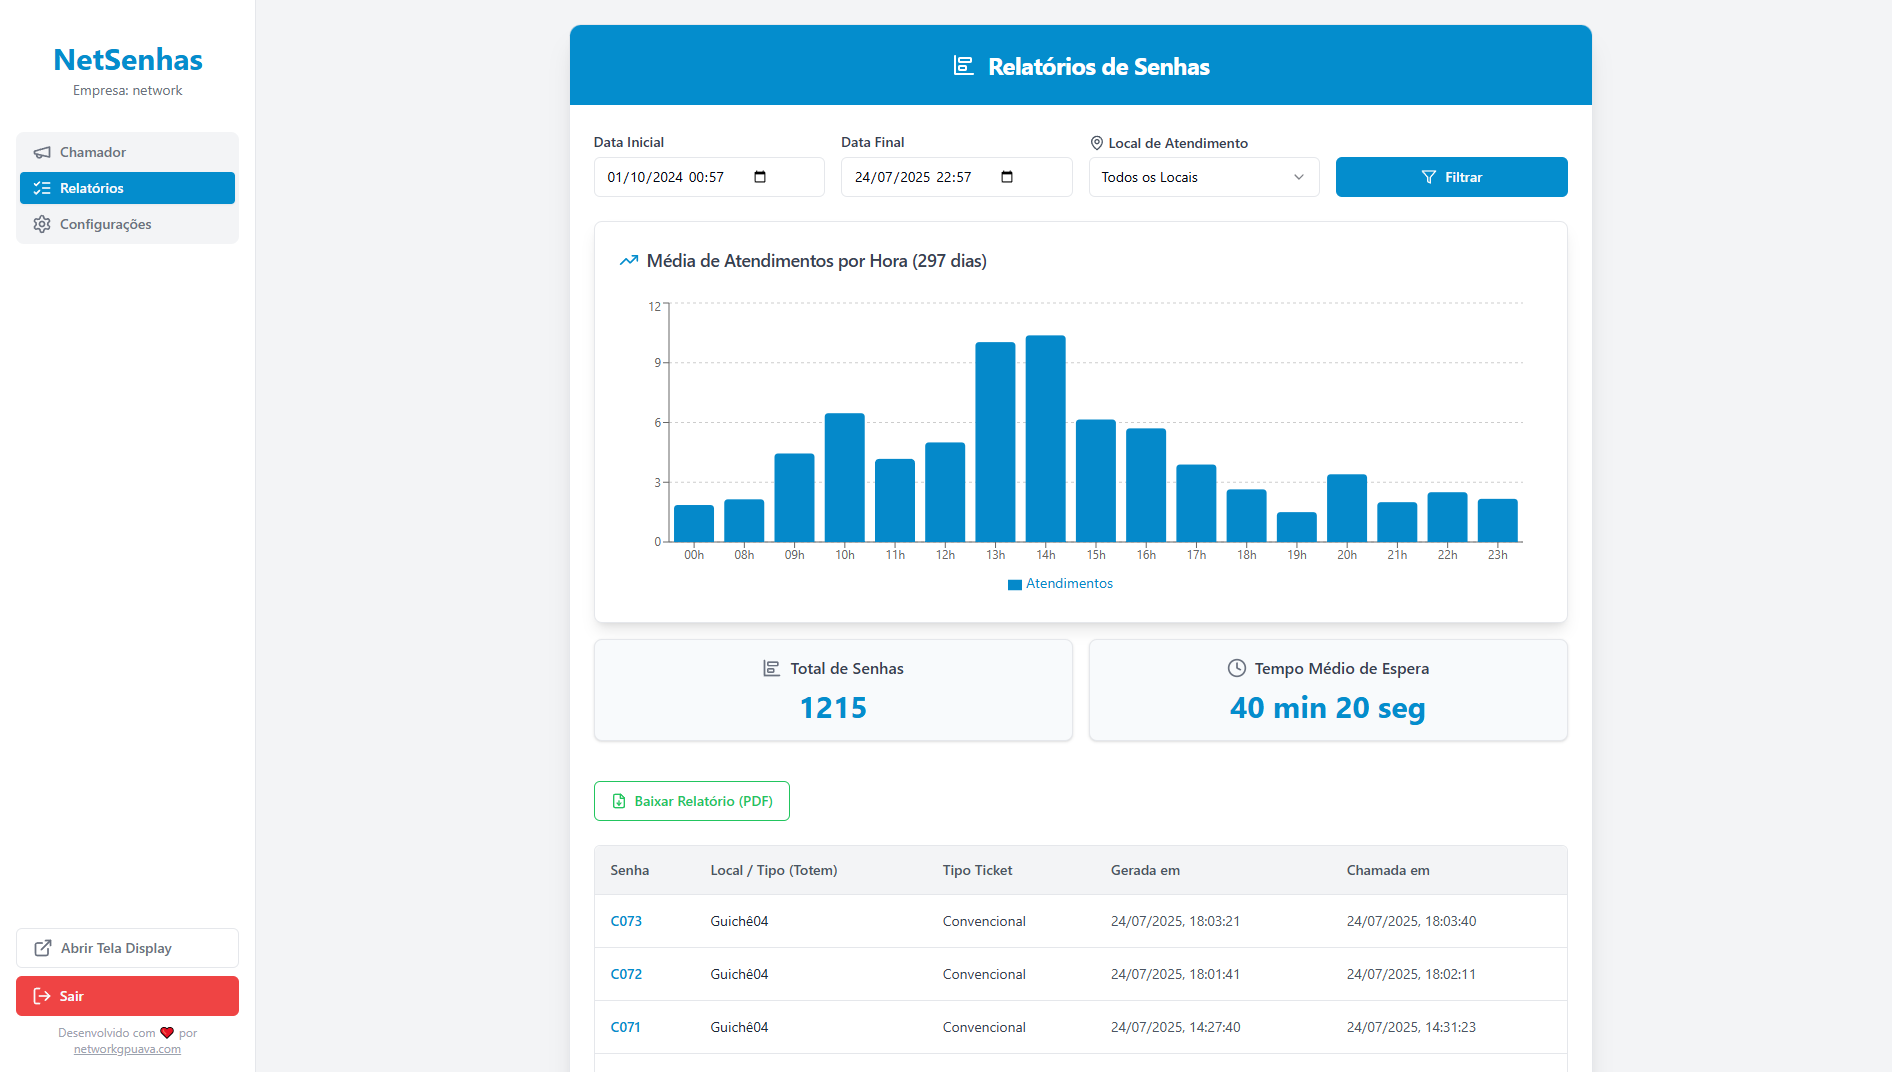
Task: Click the red heart icon in footer
Action: [x=167, y=1033]
